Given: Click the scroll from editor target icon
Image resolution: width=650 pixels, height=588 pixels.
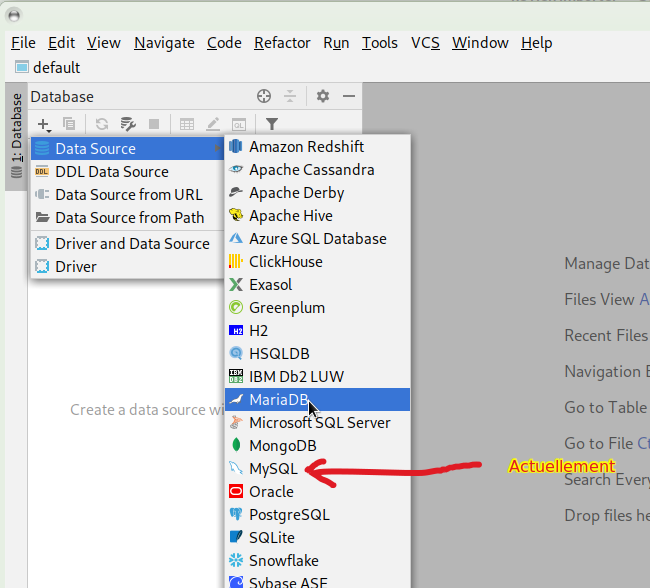Looking at the screenshot, I should 264,97.
